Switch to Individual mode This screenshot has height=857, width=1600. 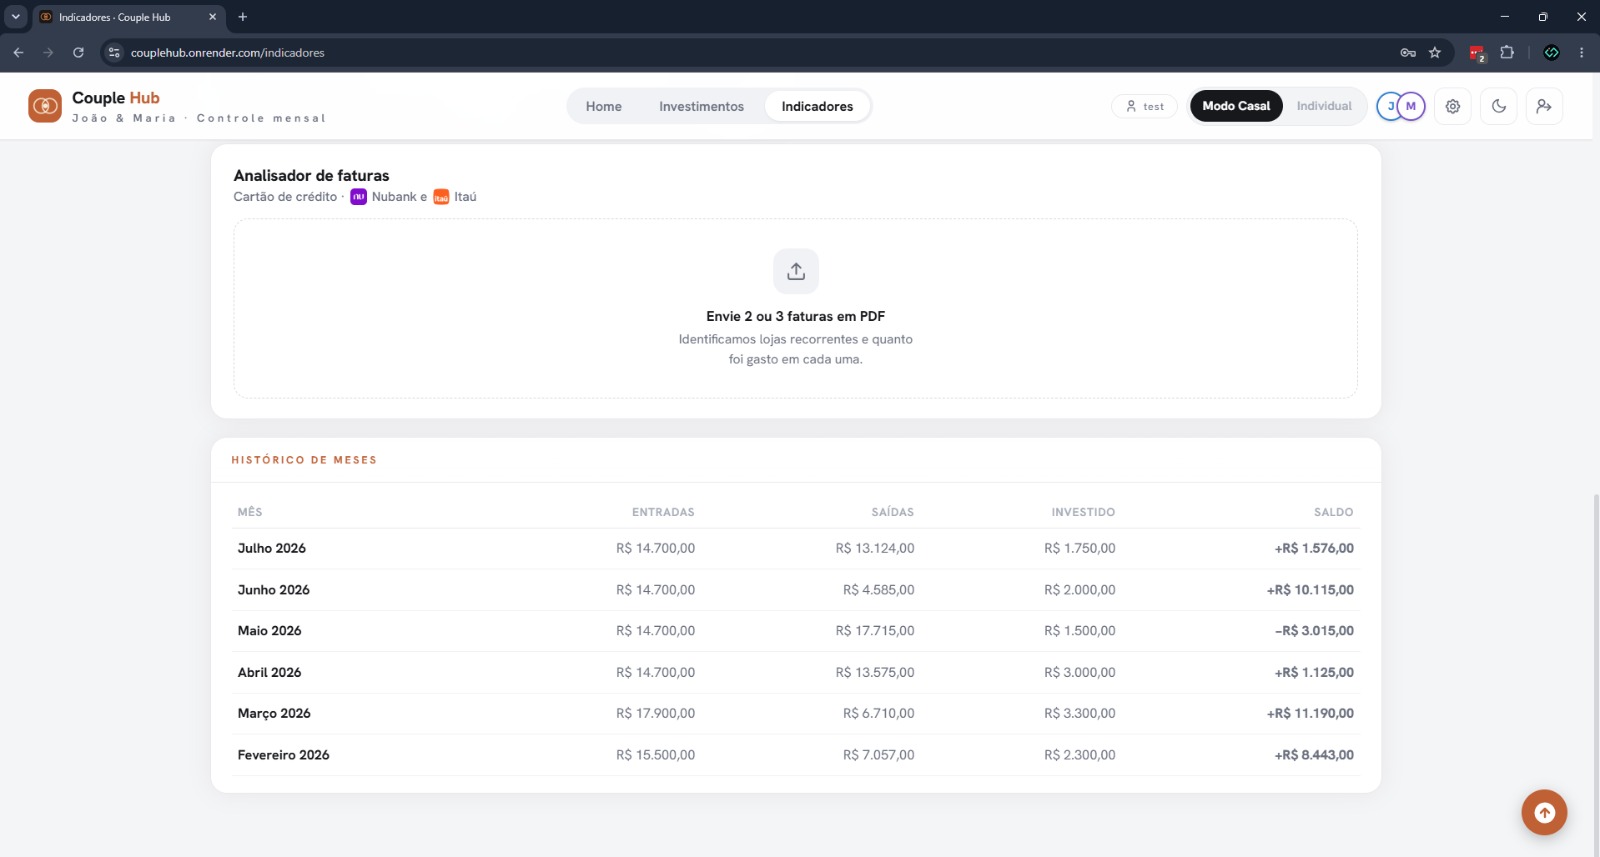click(1324, 106)
